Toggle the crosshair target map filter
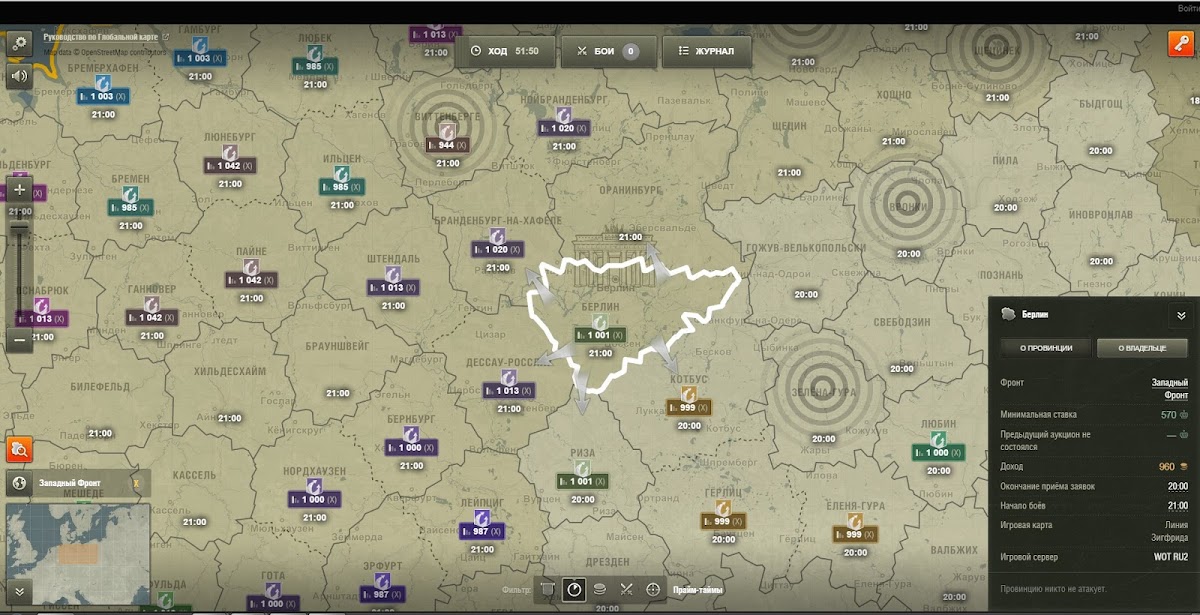This screenshot has width=1200, height=615. pyautogui.click(x=654, y=589)
